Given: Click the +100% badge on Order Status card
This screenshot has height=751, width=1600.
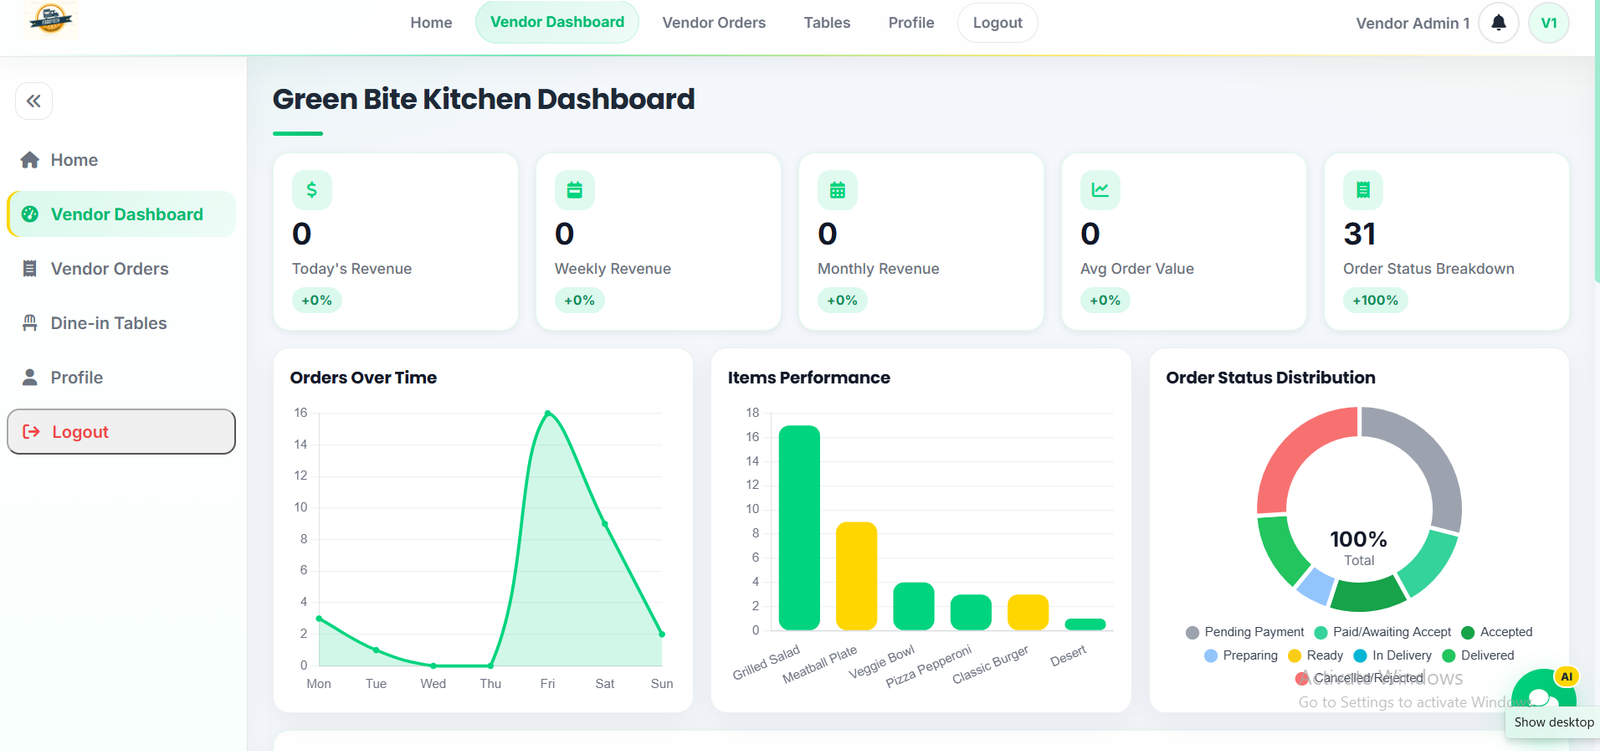Looking at the screenshot, I should pos(1375,300).
